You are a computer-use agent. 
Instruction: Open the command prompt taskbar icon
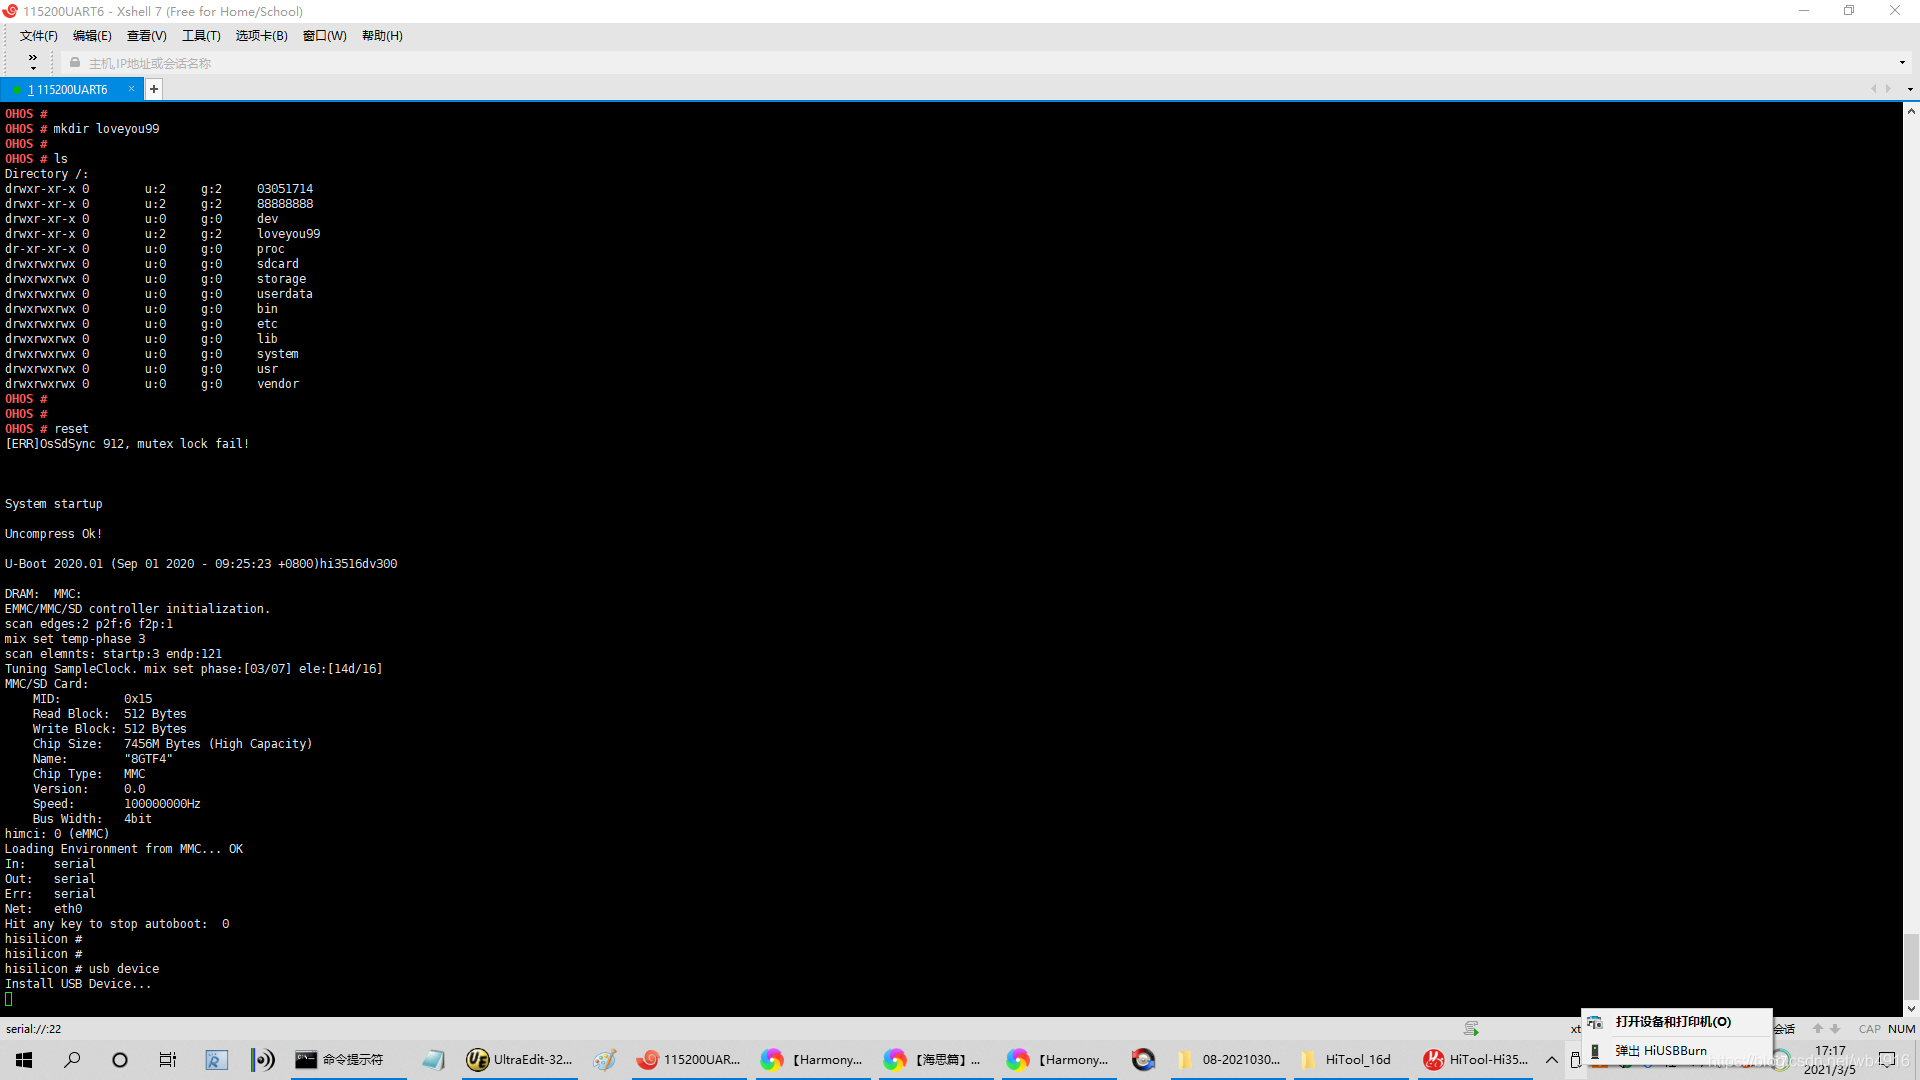tap(341, 1060)
